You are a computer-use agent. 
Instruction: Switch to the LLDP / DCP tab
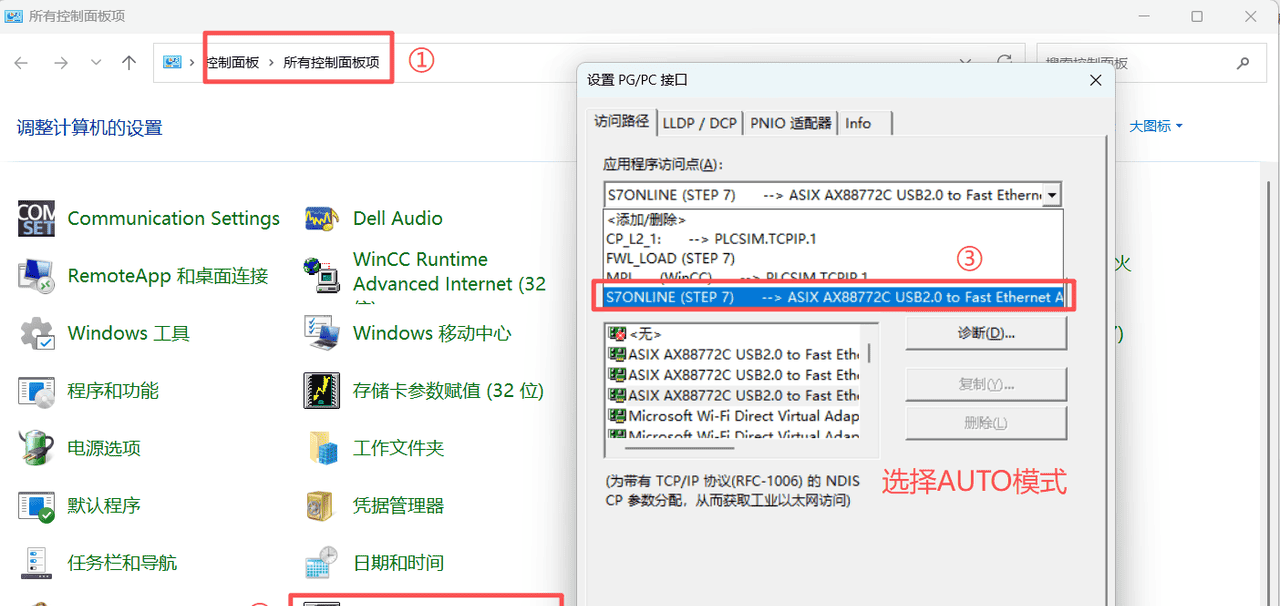(x=699, y=123)
